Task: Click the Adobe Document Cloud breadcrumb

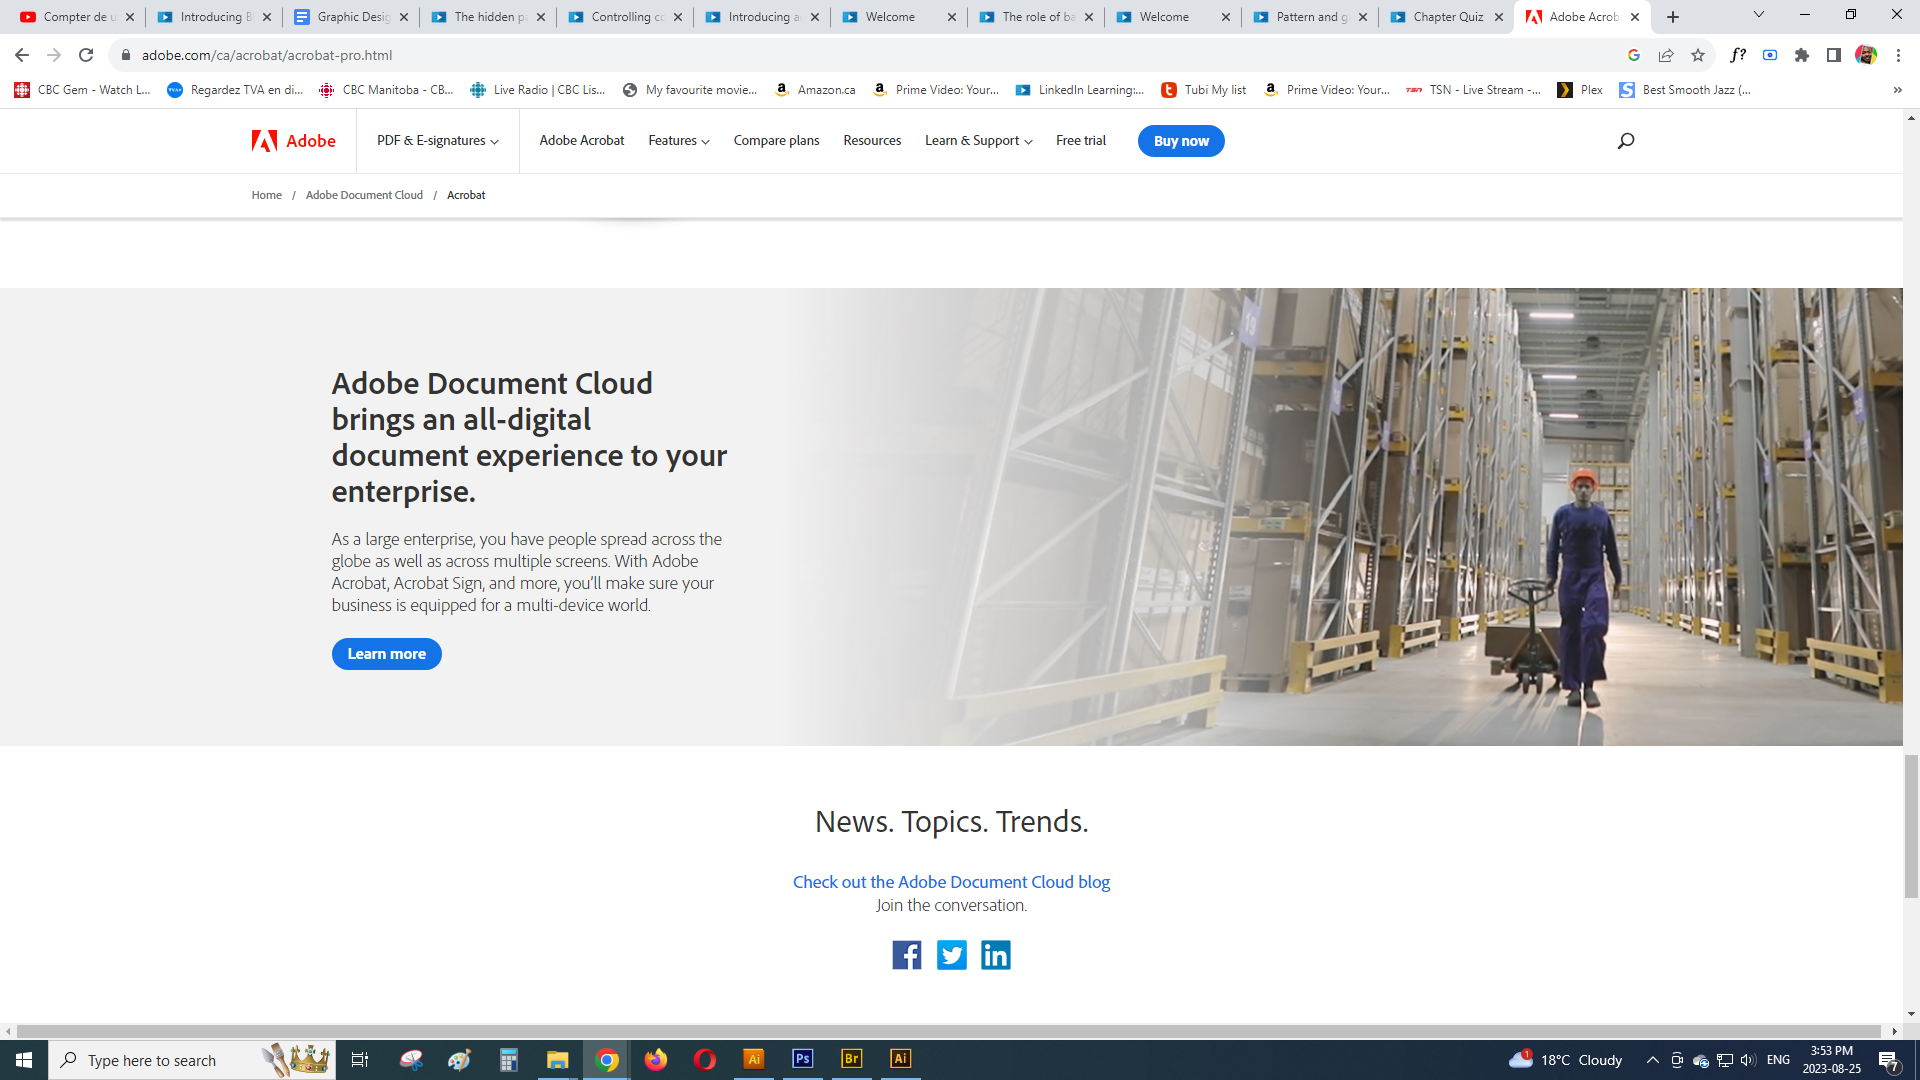Action: click(364, 195)
